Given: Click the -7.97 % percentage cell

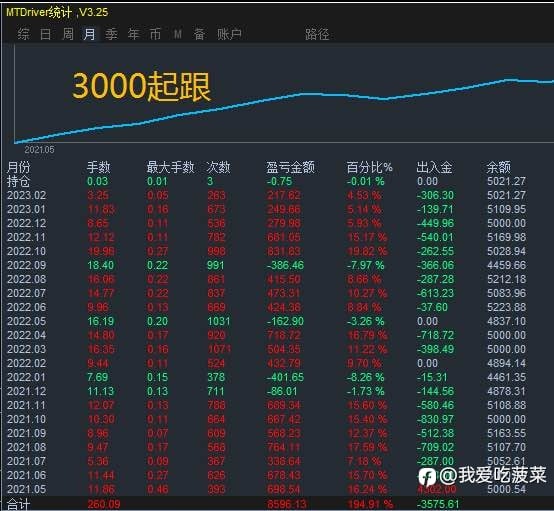Looking at the screenshot, I should (x=365, y=265).
